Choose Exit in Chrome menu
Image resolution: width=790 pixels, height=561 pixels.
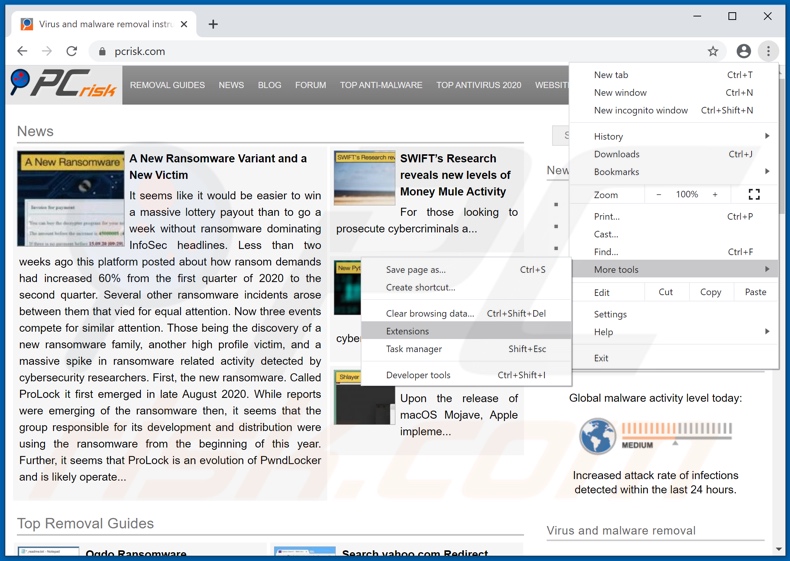point(674,358)
